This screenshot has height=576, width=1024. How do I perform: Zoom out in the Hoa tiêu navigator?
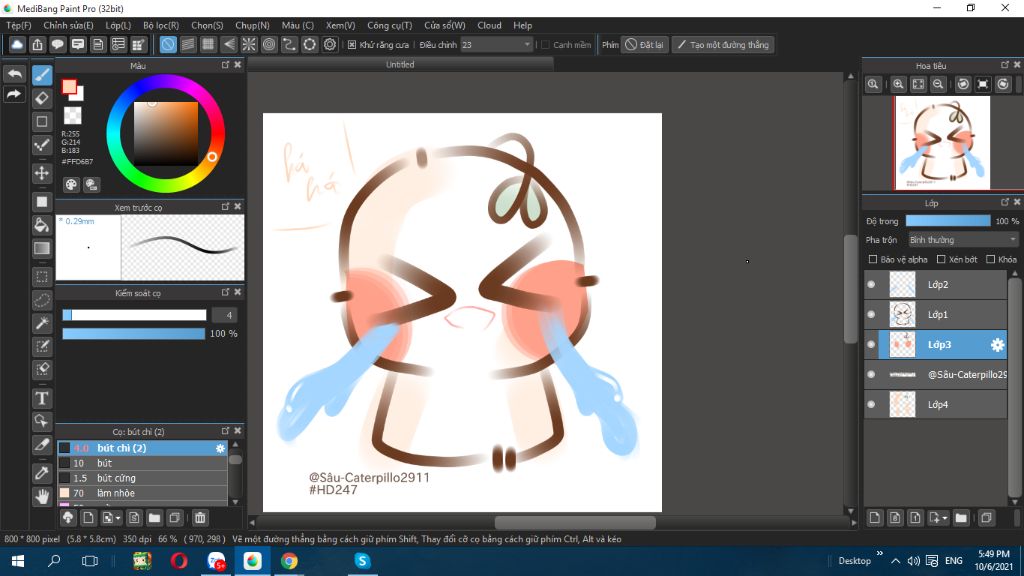click(x=938, y=84)
